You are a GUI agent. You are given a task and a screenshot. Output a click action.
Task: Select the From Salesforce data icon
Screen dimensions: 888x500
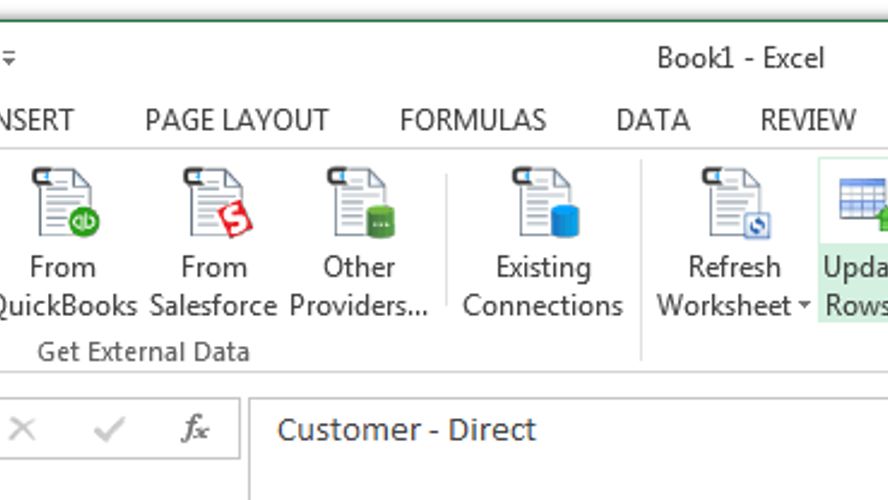[x=214, y=205]
